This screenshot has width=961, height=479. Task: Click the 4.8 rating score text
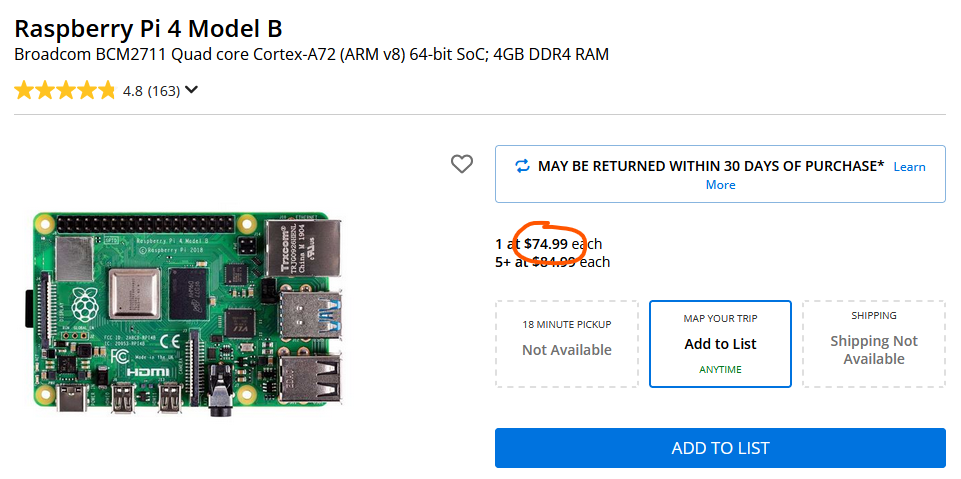(x=133, y=91)
